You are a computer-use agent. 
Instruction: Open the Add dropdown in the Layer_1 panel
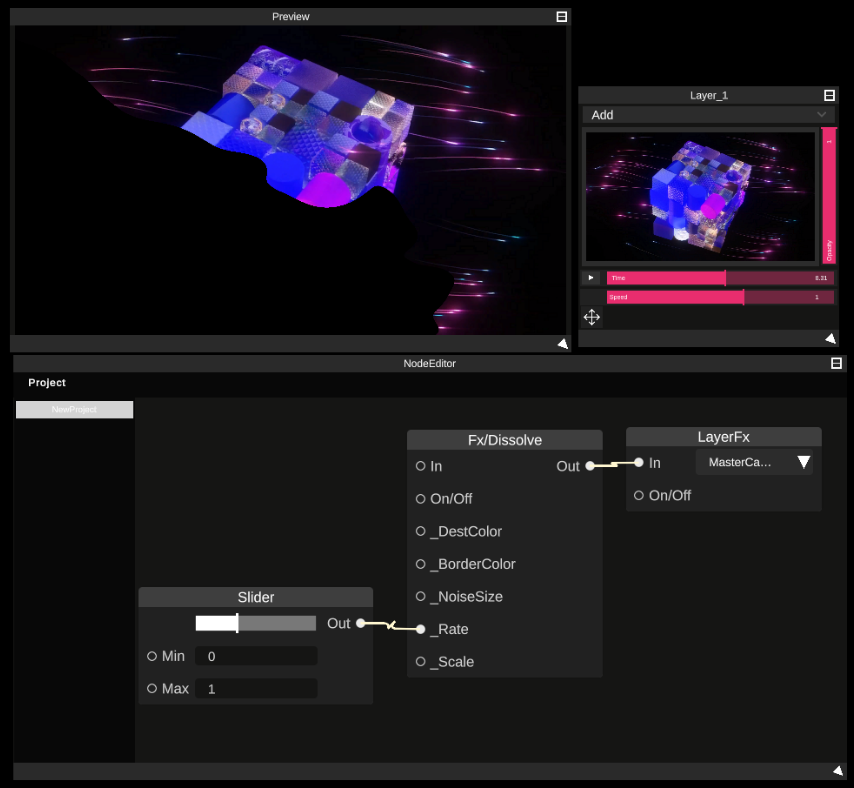[x=708, y=115]
